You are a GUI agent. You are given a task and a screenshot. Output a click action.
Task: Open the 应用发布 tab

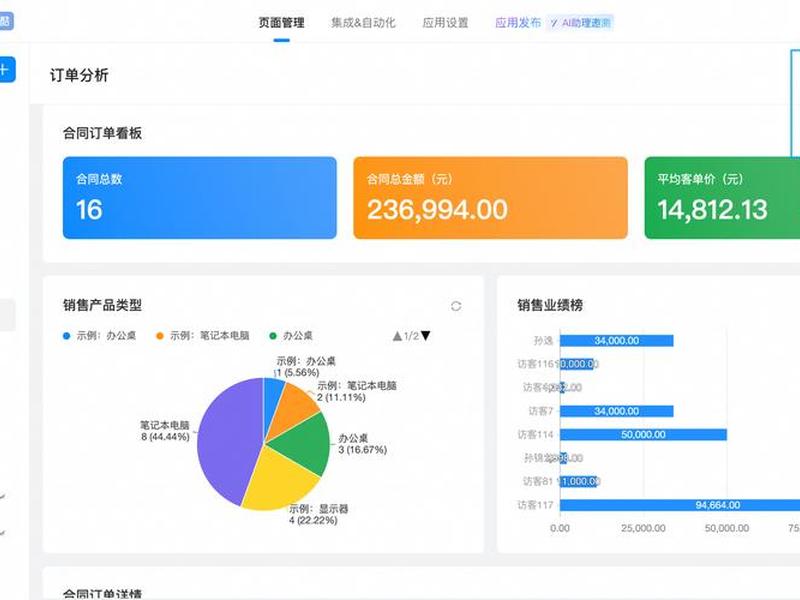[518, 22]
